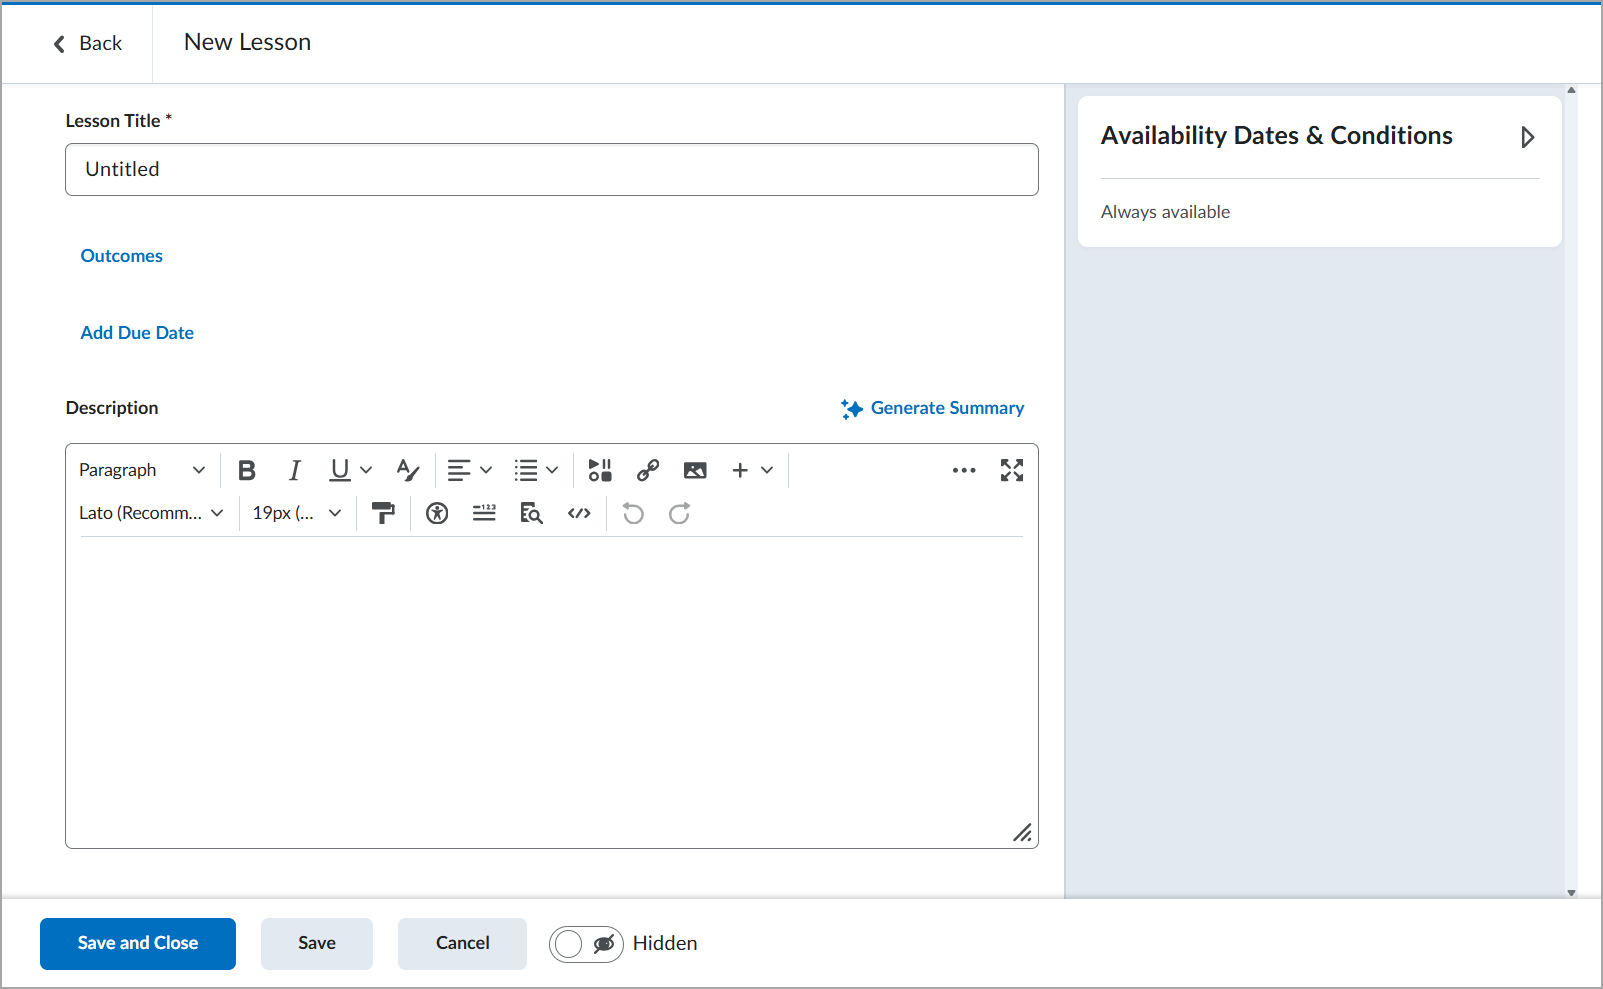This screenshot has width=1603, height=989.
Task: Click the bulleted list icon
Action: pyautogui.click(x=526, y=470)
